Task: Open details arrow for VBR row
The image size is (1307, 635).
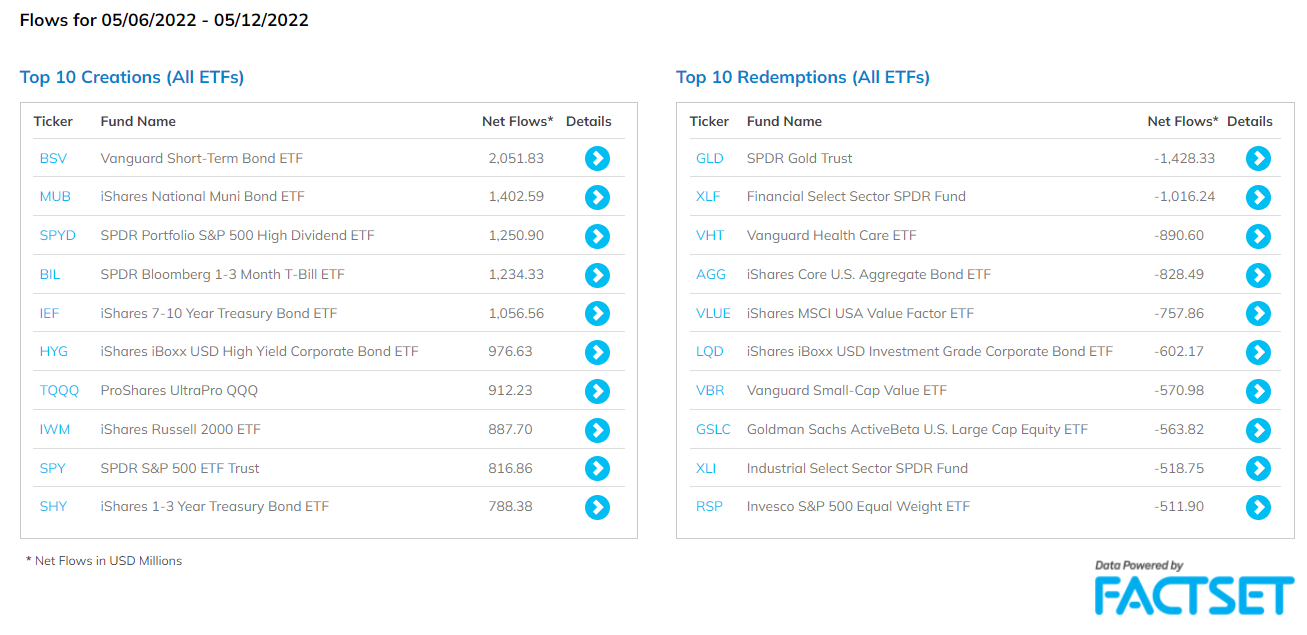Action: (x=1258, y=391)
